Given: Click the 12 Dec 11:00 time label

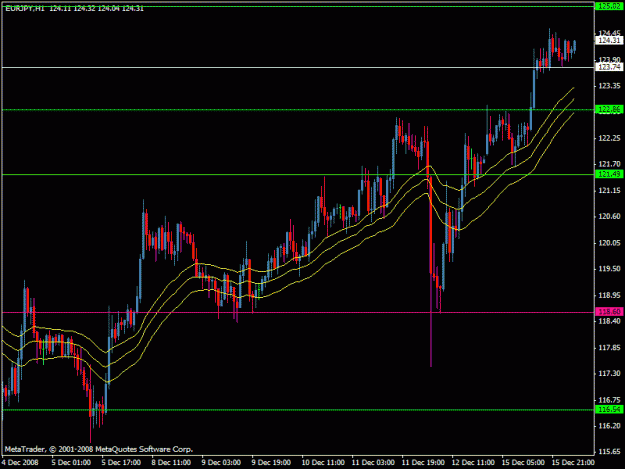Looking at the screenshot, I should (x=473, y=462).
